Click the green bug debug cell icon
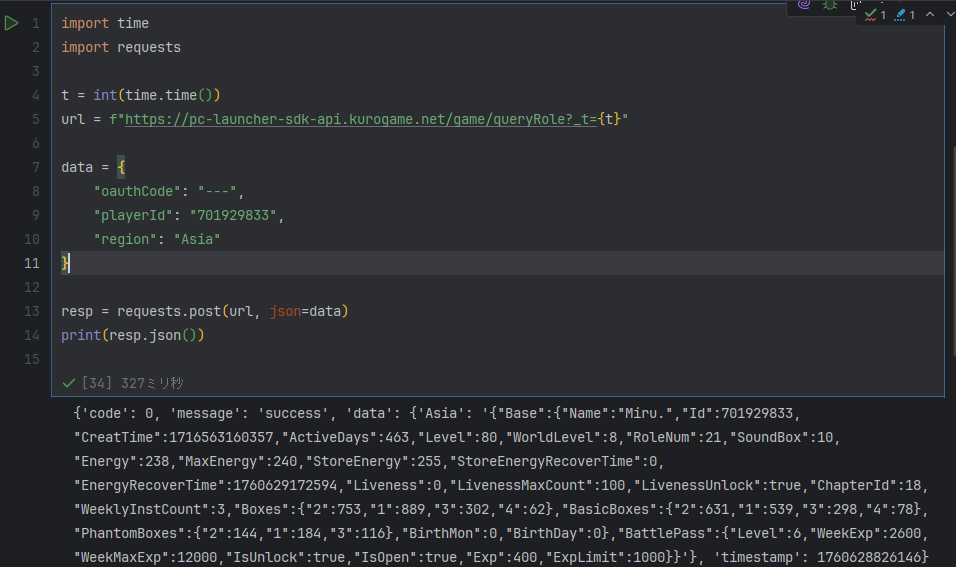The height and width of the screenshot is (567, 956). click(830, 5)
